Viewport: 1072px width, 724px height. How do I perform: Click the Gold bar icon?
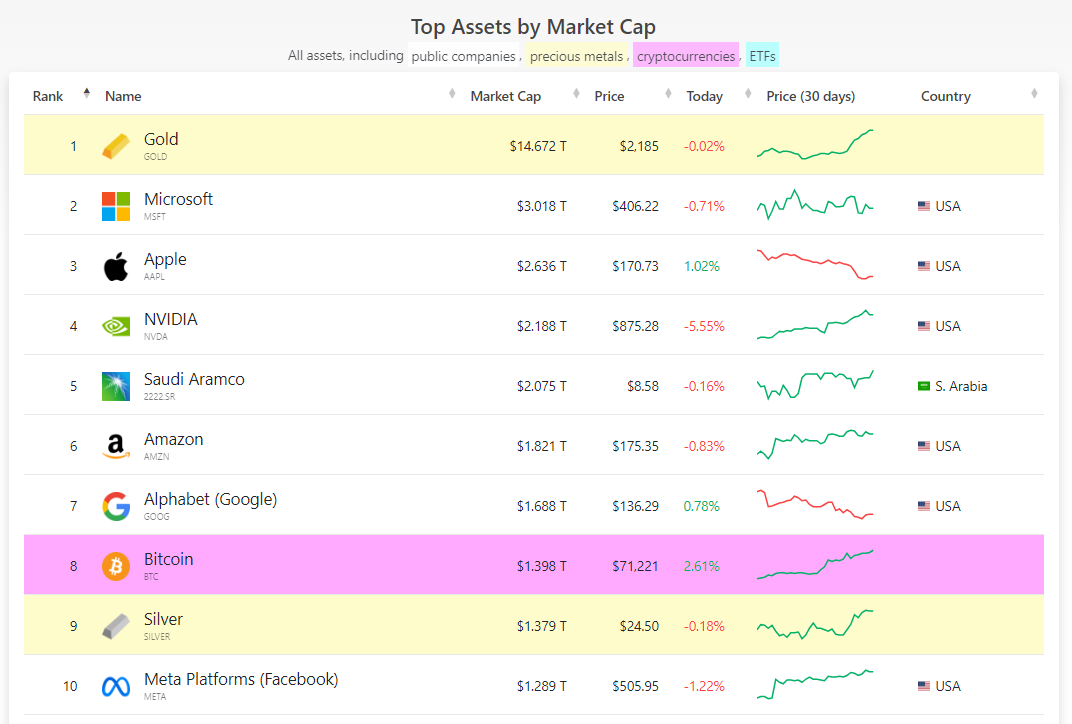tap(116, 146)
